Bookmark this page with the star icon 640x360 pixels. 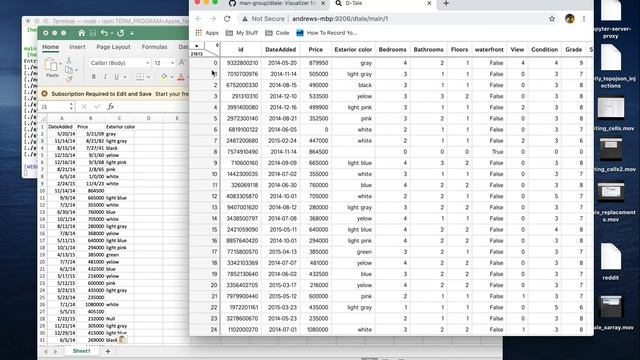point(552,19)
